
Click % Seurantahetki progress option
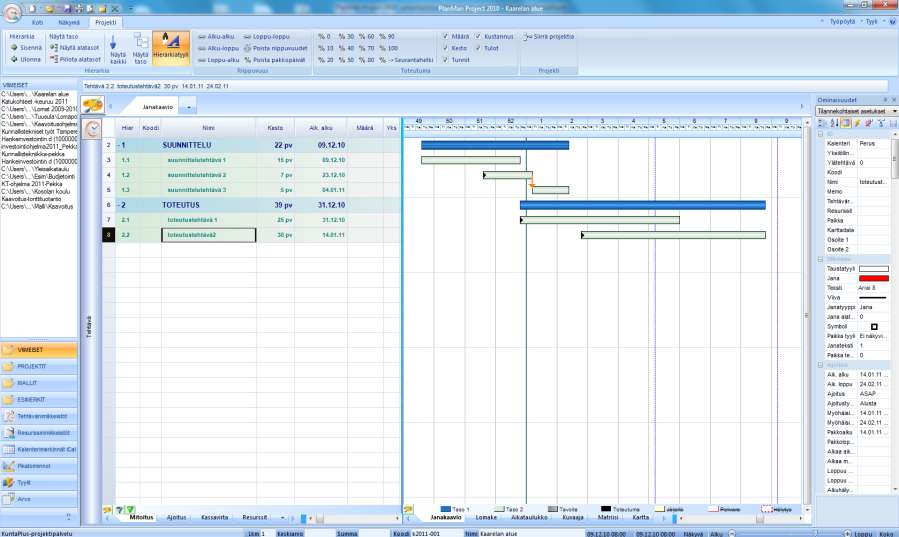click(x=406, y=60)
